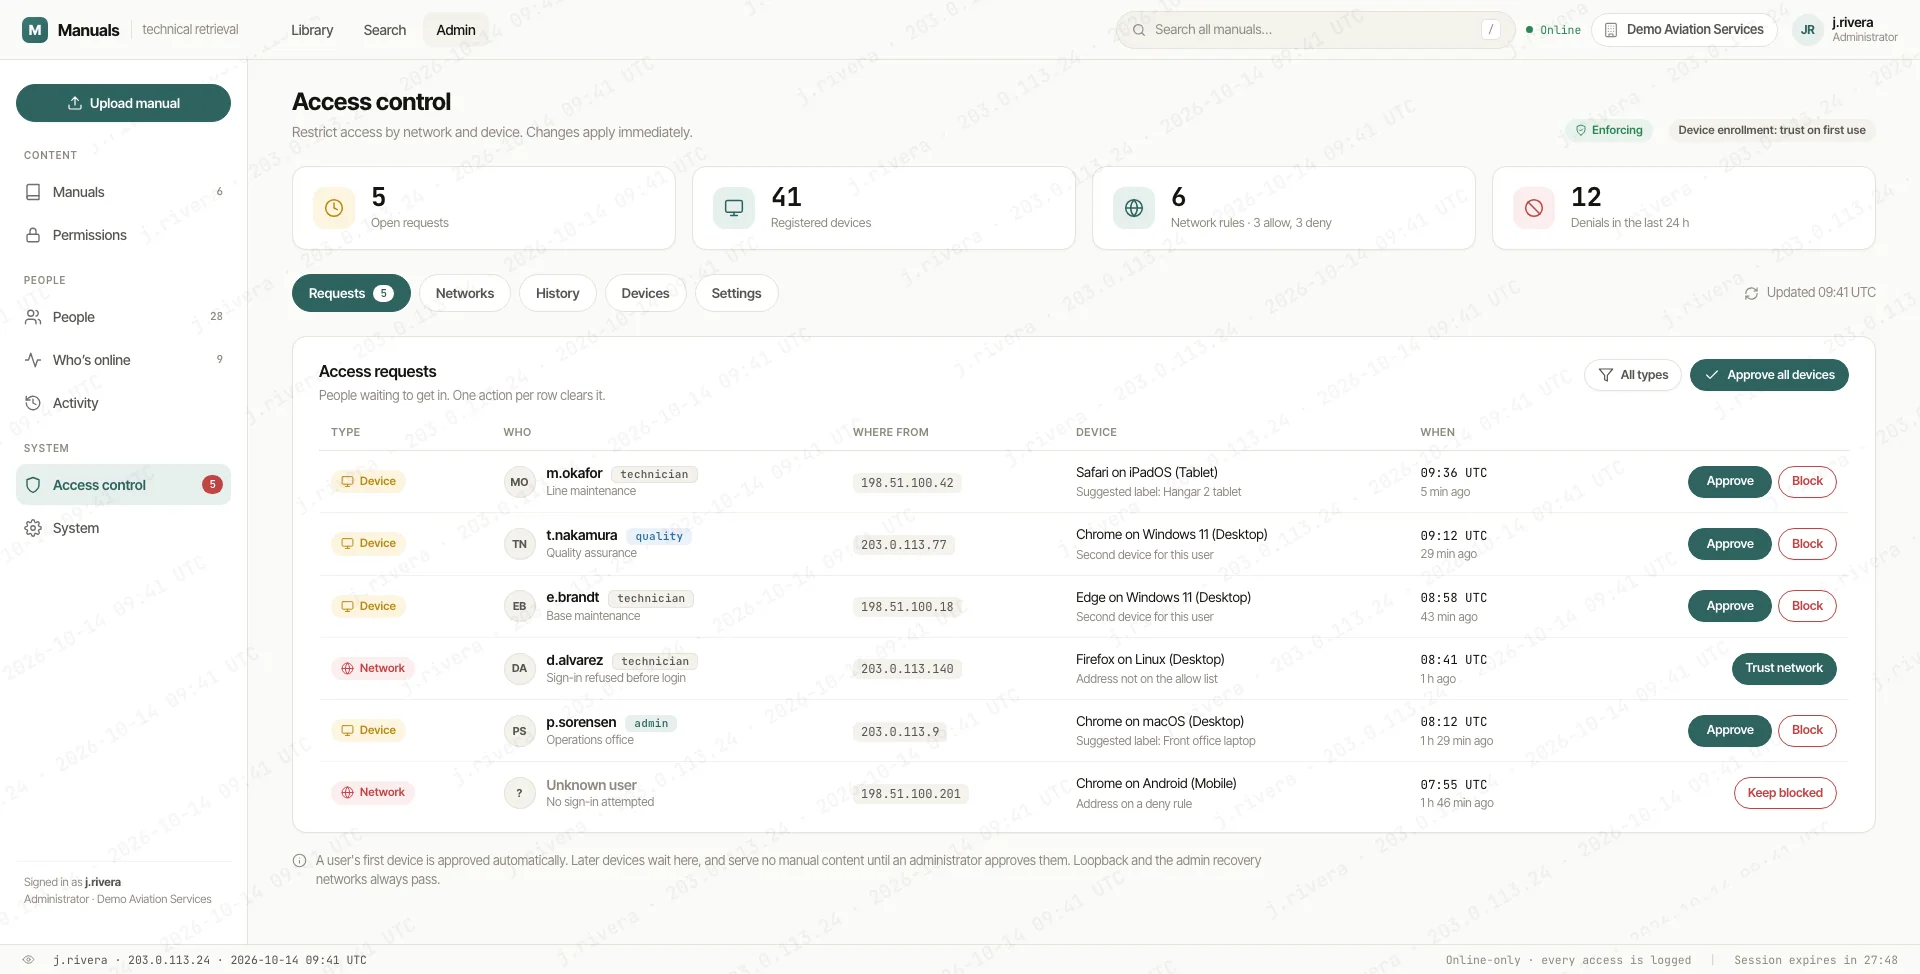Click the refresh icon beside Updated 09:41 UTC
Screen dimensions: 1920x974
click(x=1751, y=293)
